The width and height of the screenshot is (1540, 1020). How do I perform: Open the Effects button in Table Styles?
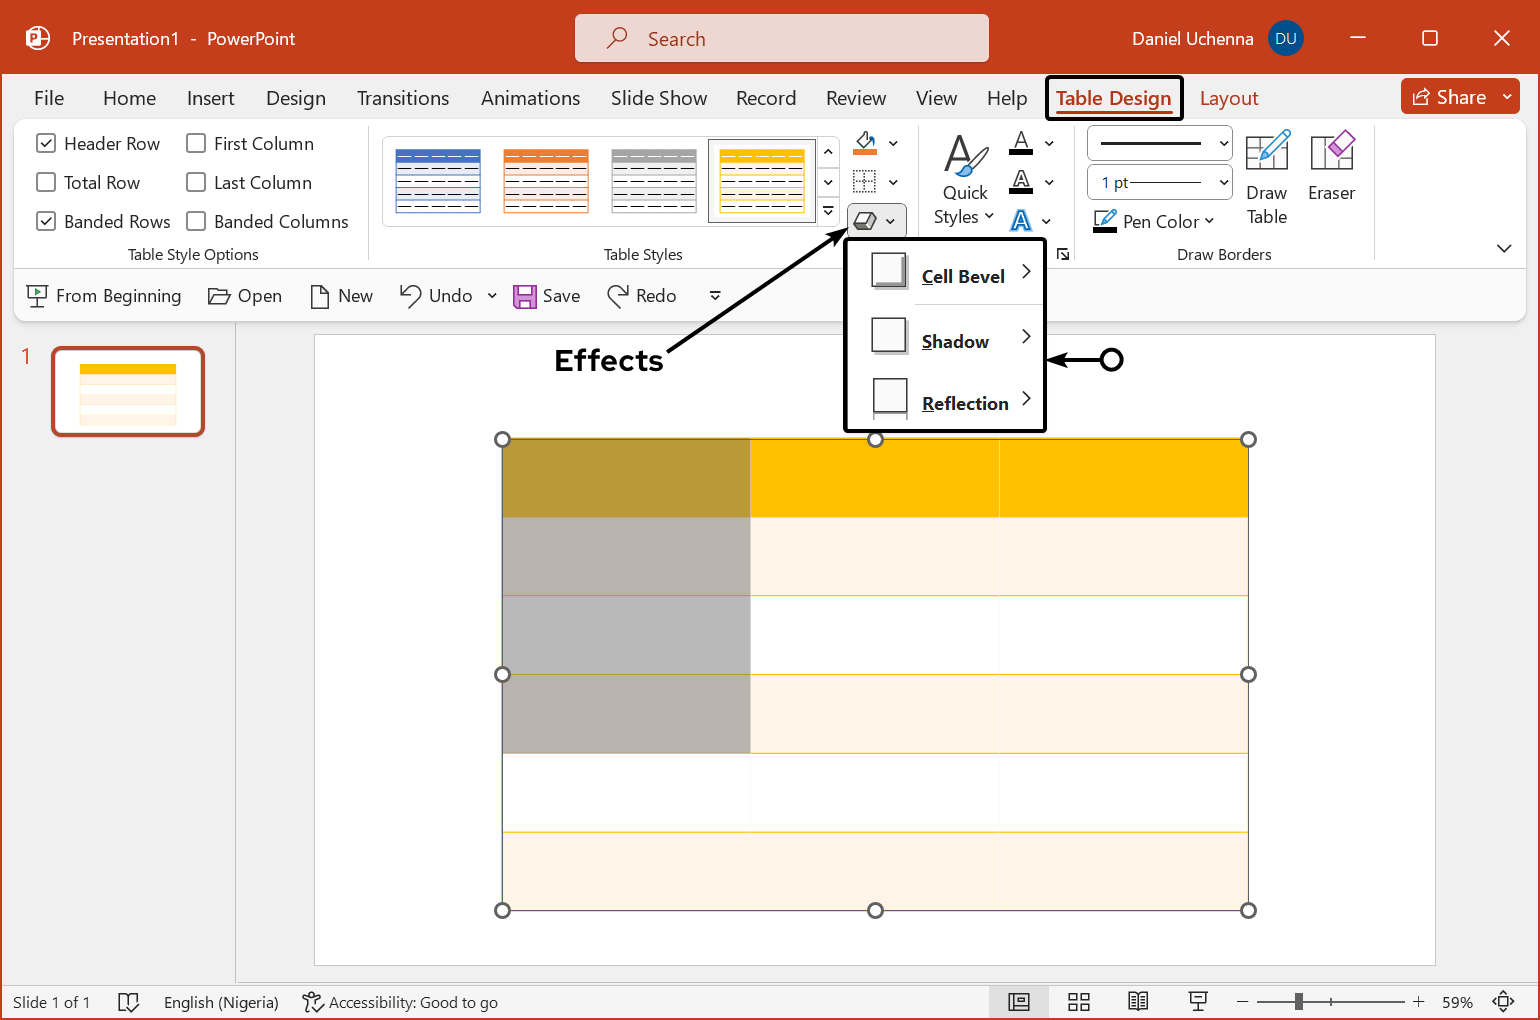click(876, 220)
